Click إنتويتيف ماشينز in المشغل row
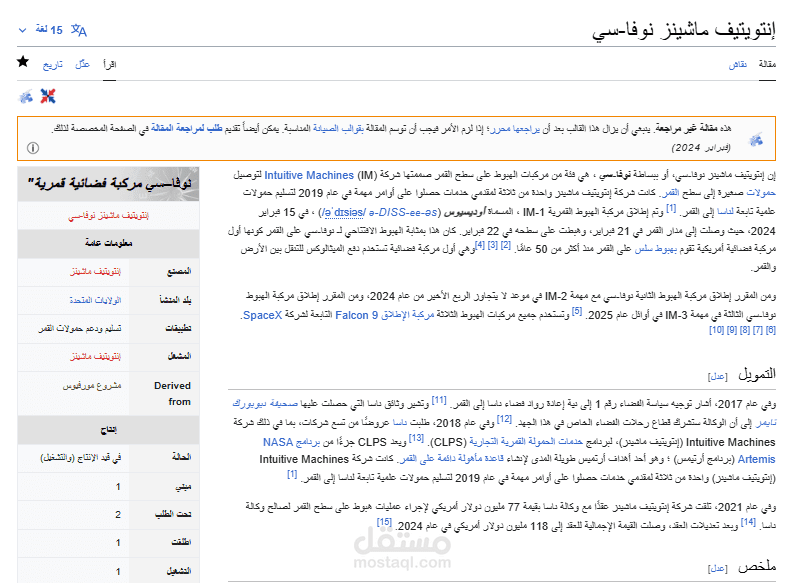This screenshot has width=805, height=583. [x=95, y=356]
